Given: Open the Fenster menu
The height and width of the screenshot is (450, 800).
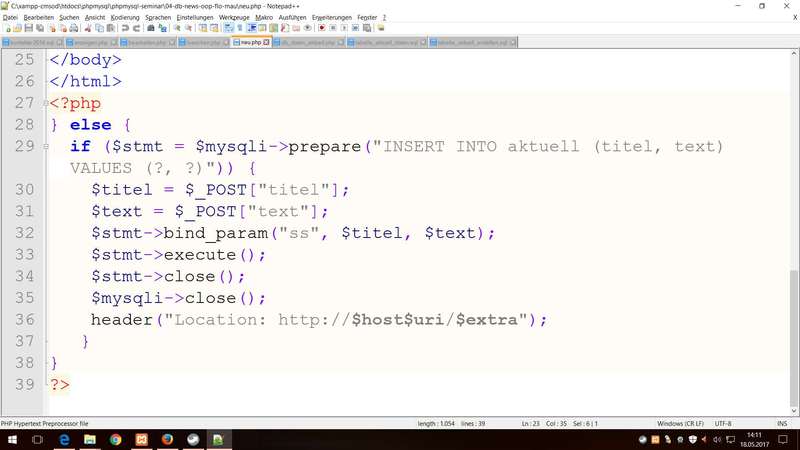Looking at the screenshot, I should 367,17.
